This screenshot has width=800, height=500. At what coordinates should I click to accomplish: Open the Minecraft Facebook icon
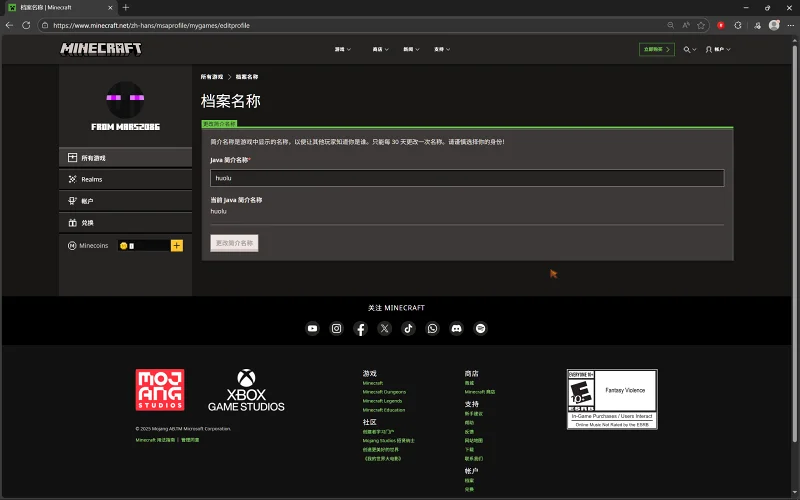point(360,329)
